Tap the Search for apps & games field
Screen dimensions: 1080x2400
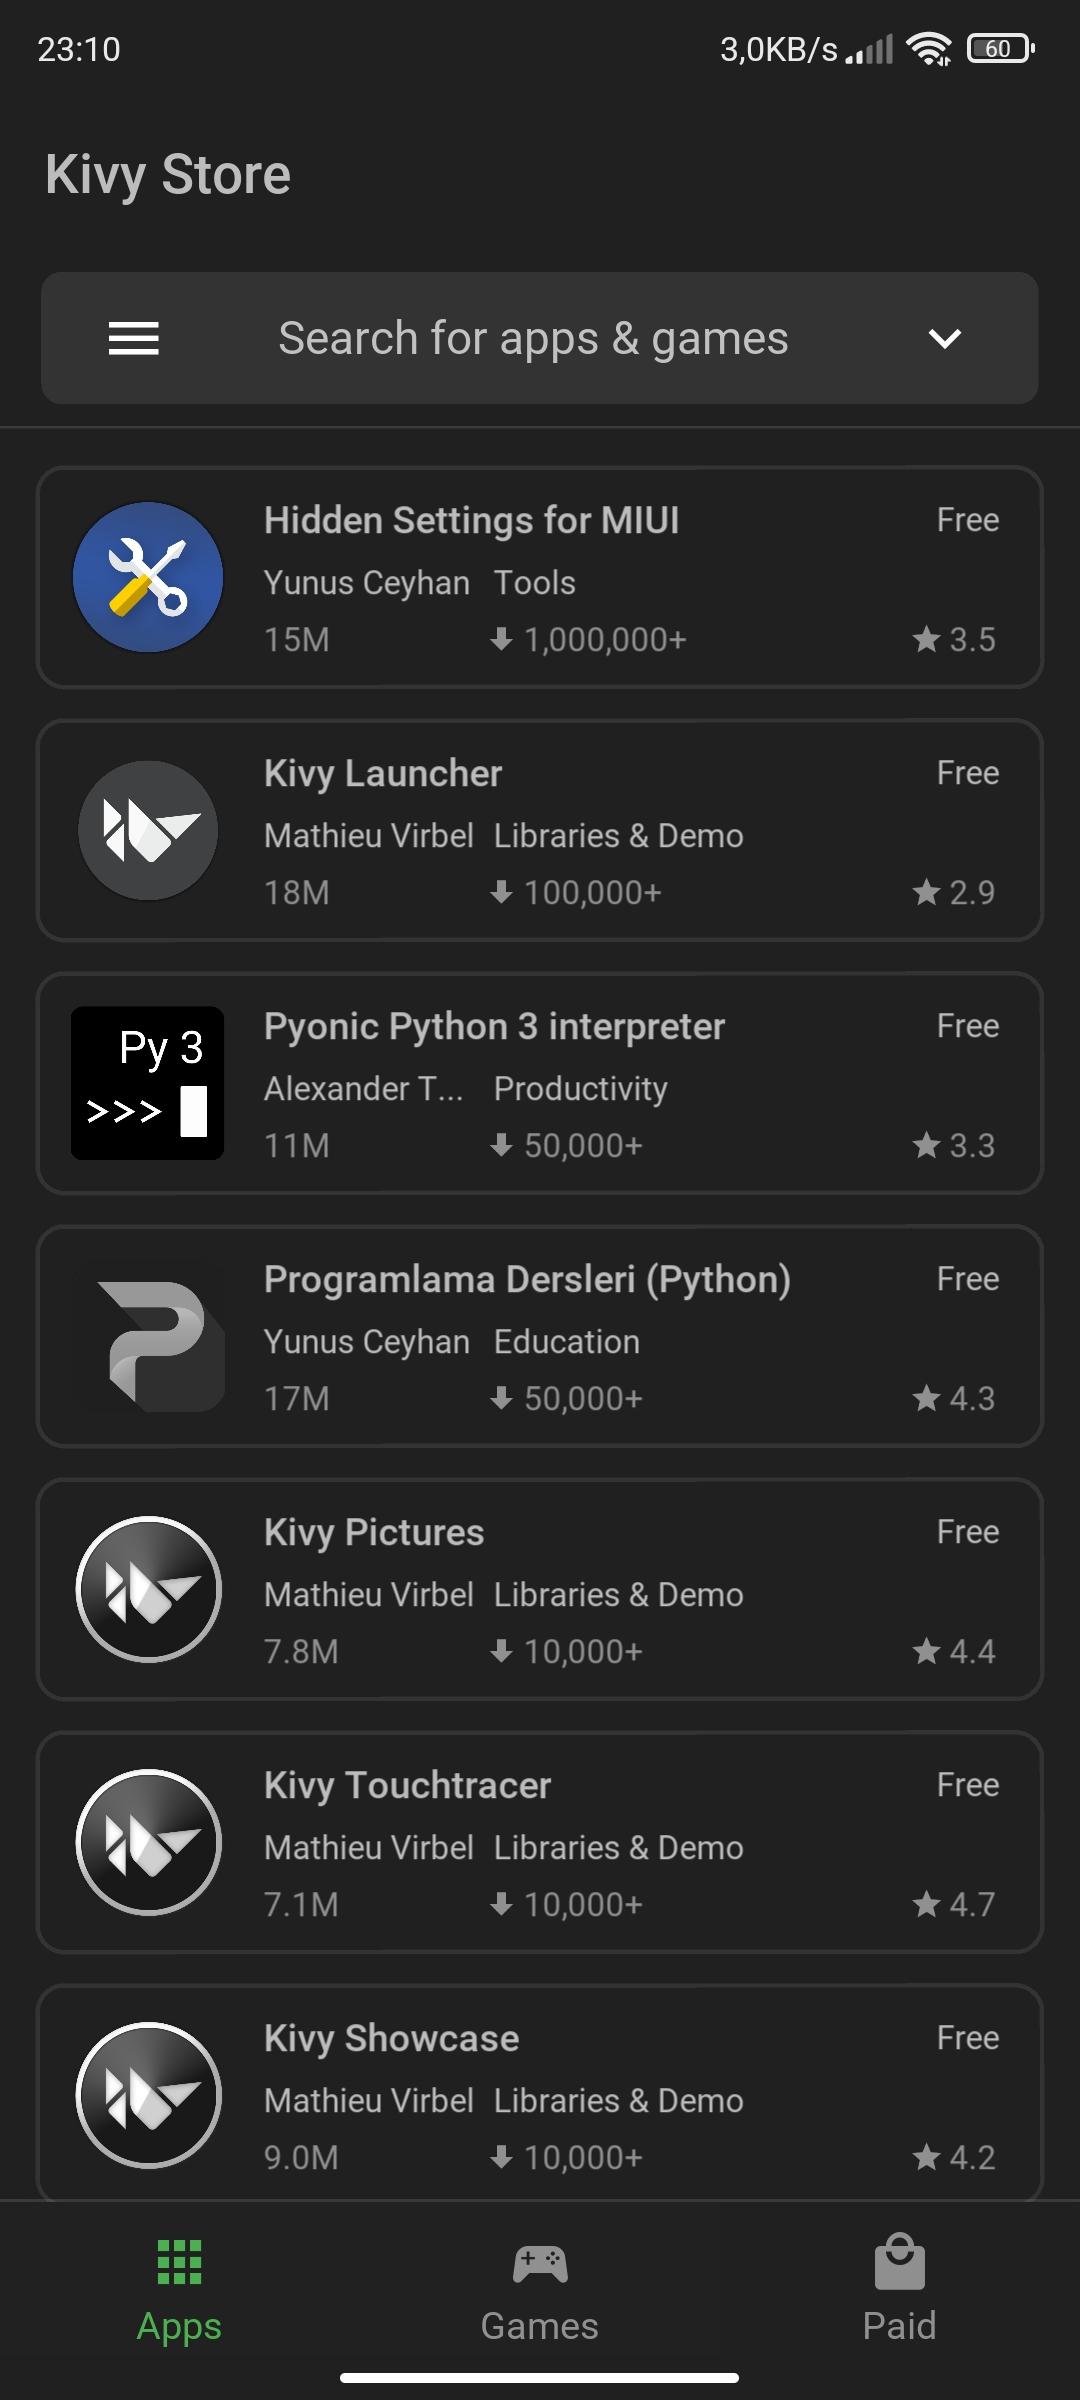(x=533, y=338)
